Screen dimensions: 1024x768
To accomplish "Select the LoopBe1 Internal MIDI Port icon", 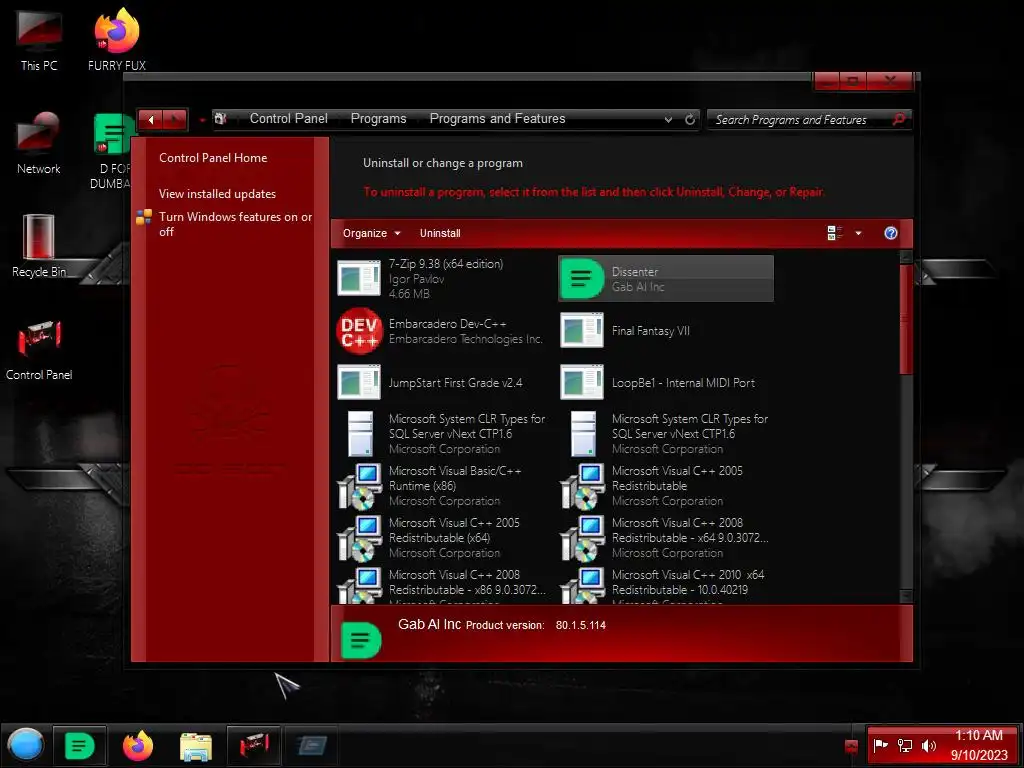I will click(x=582, y=382).
